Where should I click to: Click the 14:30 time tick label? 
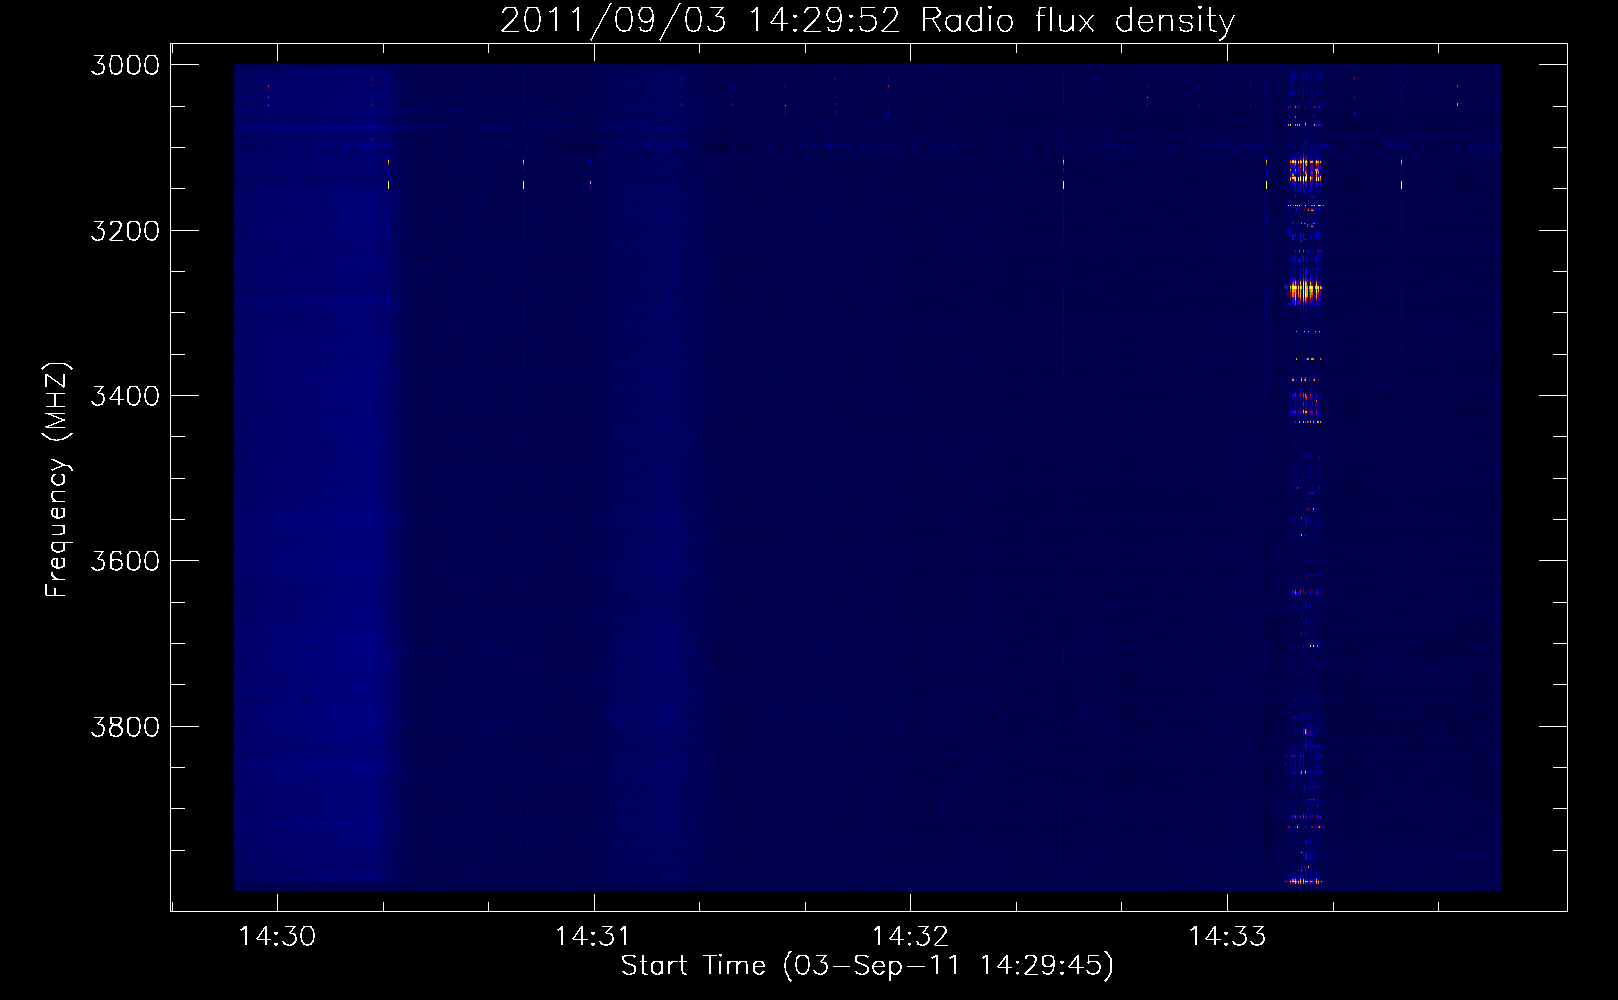277,936
